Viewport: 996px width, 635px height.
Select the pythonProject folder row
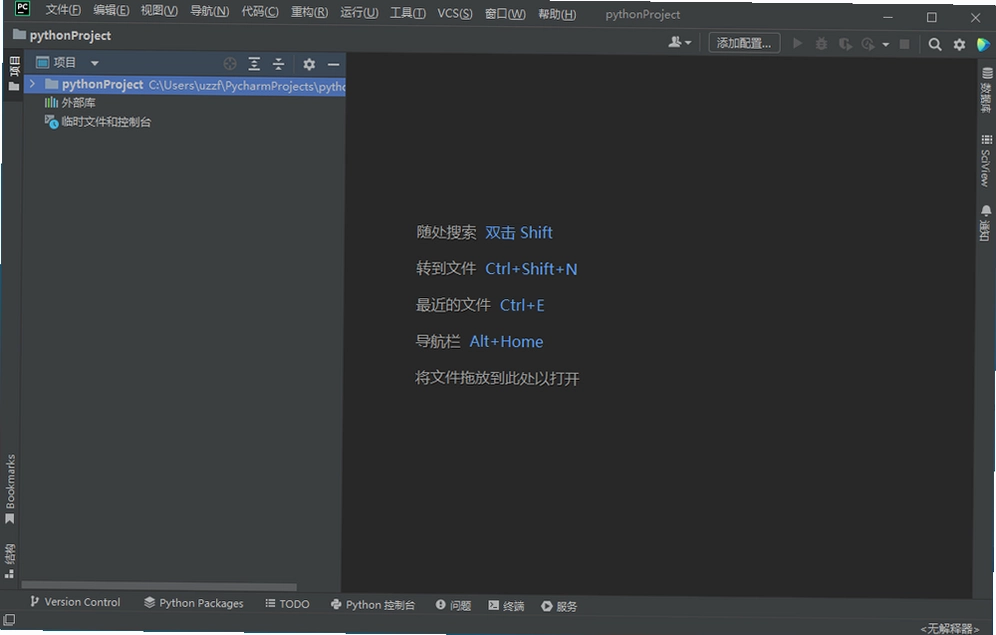tap(185, 84)
